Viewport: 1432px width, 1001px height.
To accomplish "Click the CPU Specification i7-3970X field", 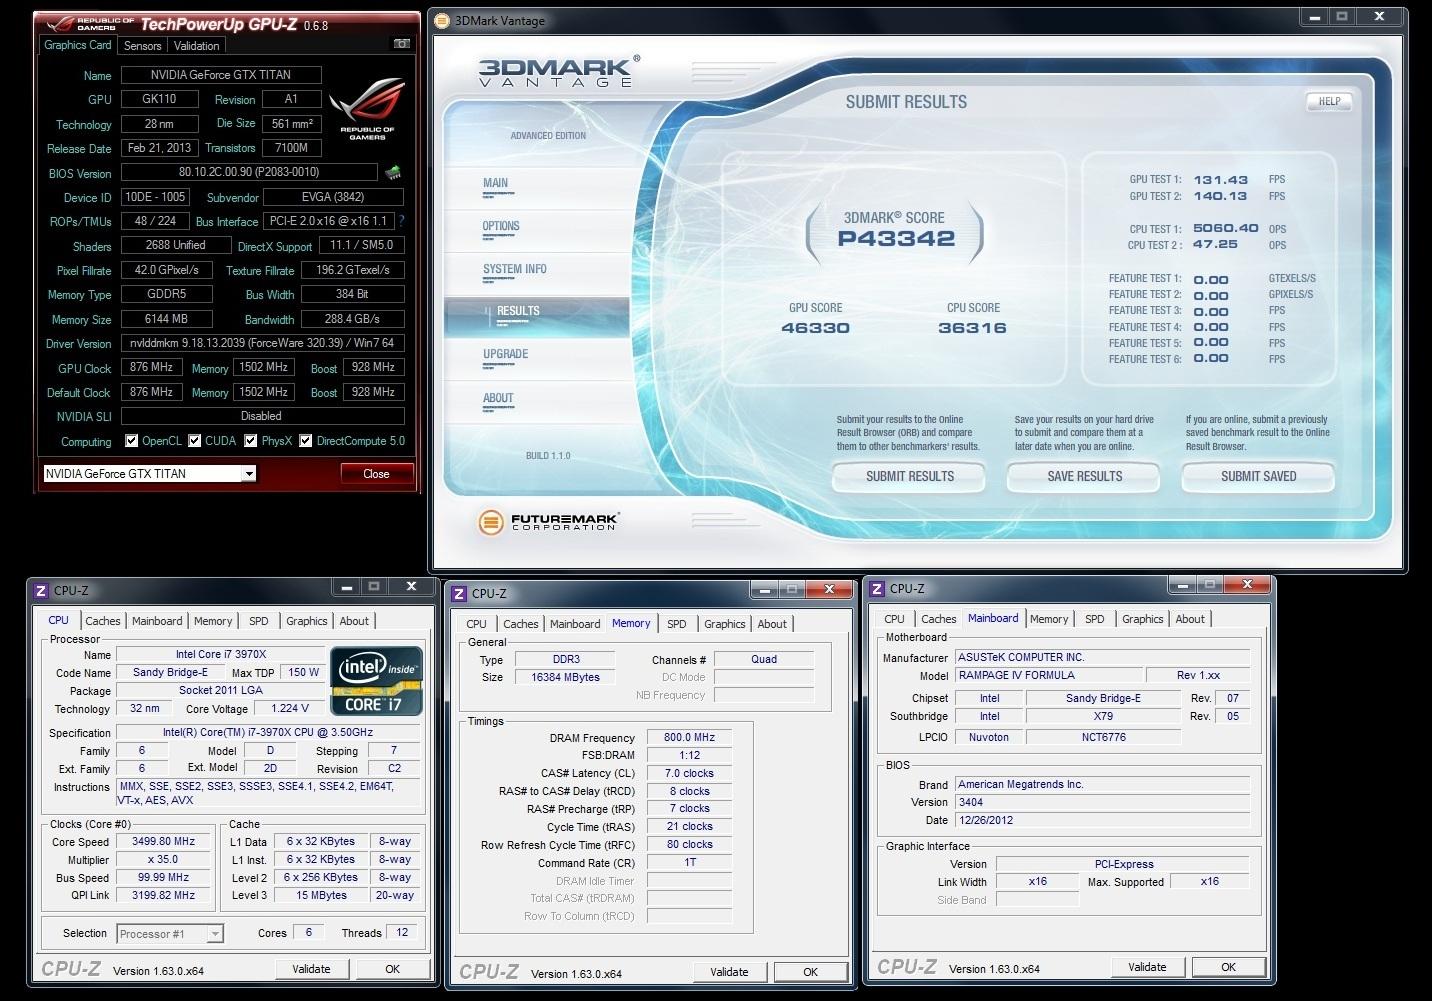I will (x=268, y=732).
